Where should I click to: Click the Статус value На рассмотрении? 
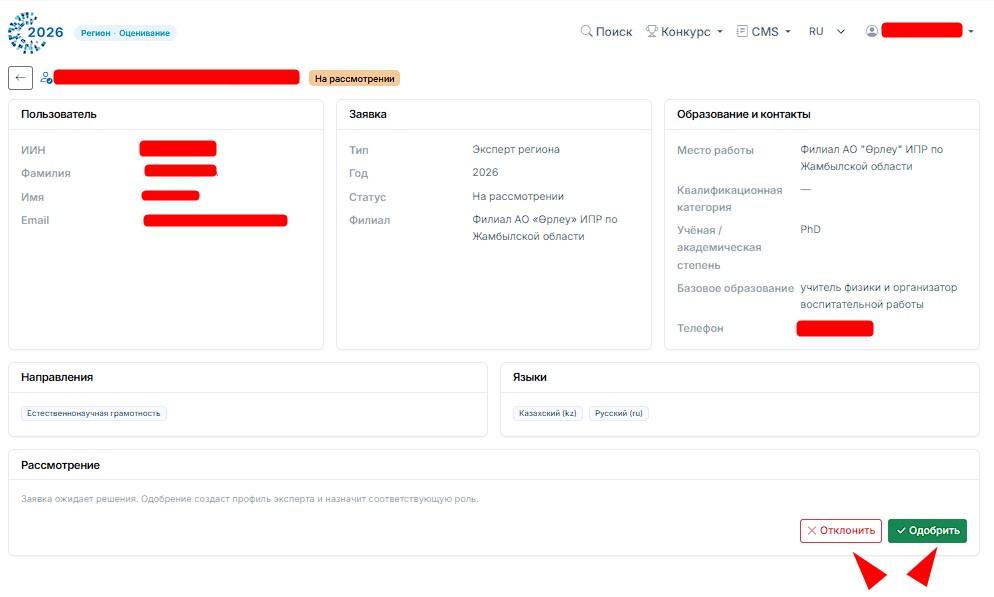[518, 196]
